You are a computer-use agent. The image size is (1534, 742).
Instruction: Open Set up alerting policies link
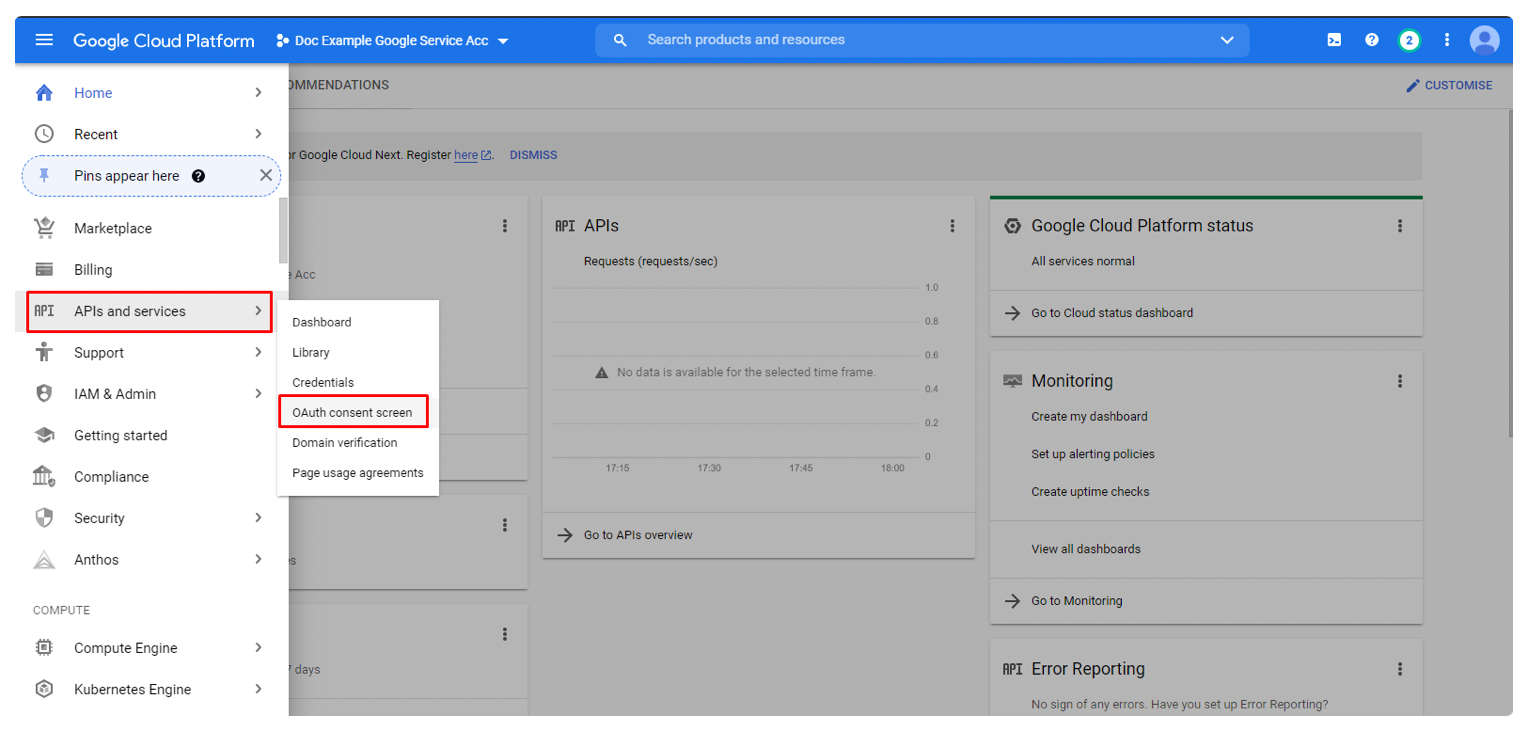[1093, 454]
